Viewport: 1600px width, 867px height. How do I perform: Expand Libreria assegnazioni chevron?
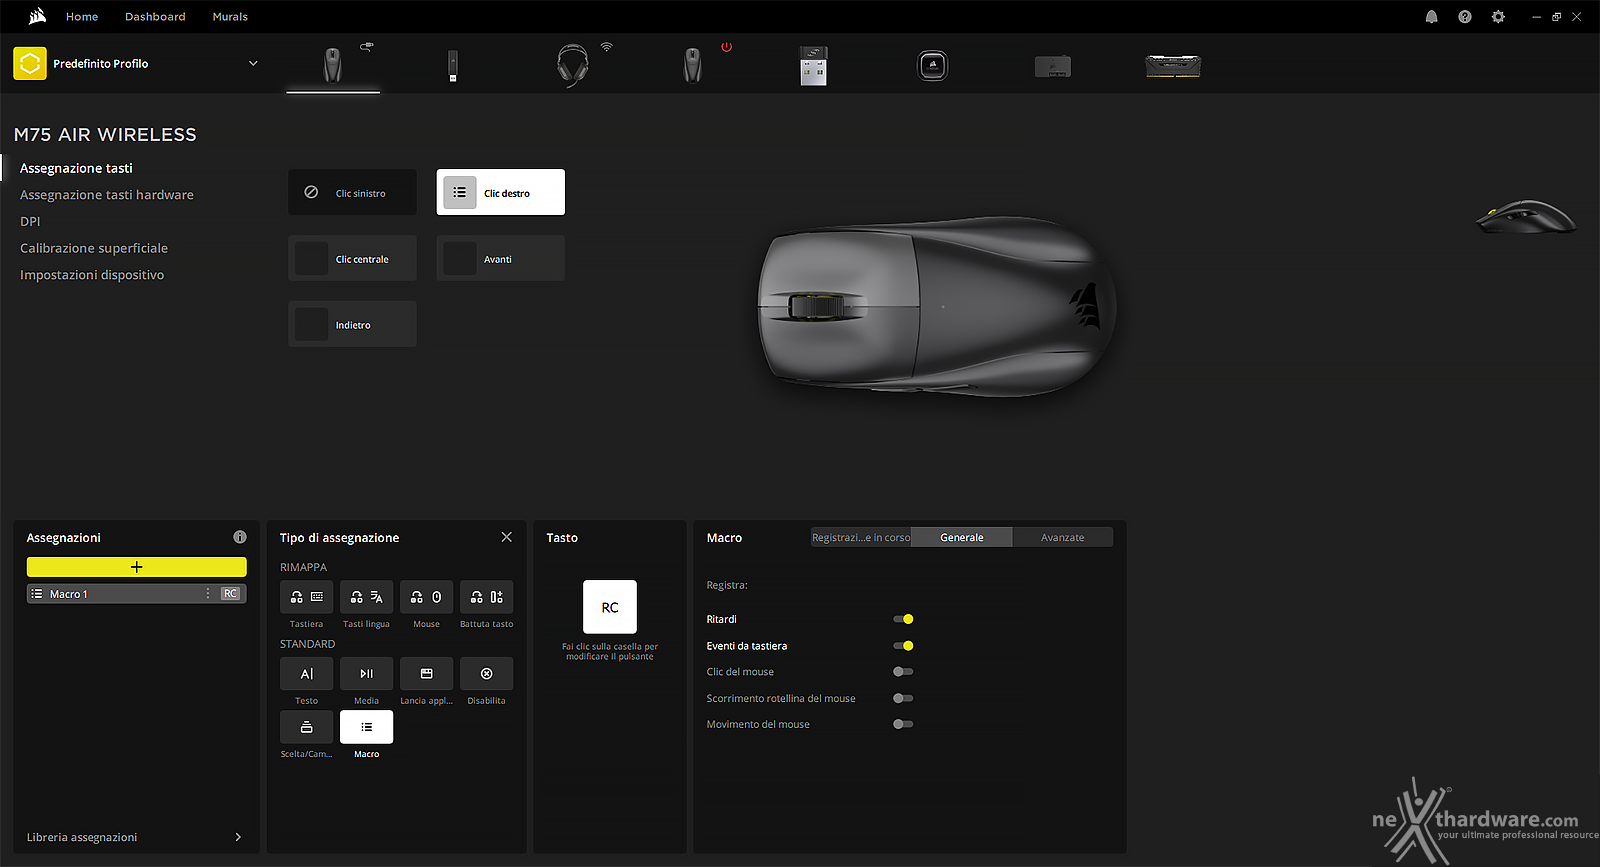point(238,837)
